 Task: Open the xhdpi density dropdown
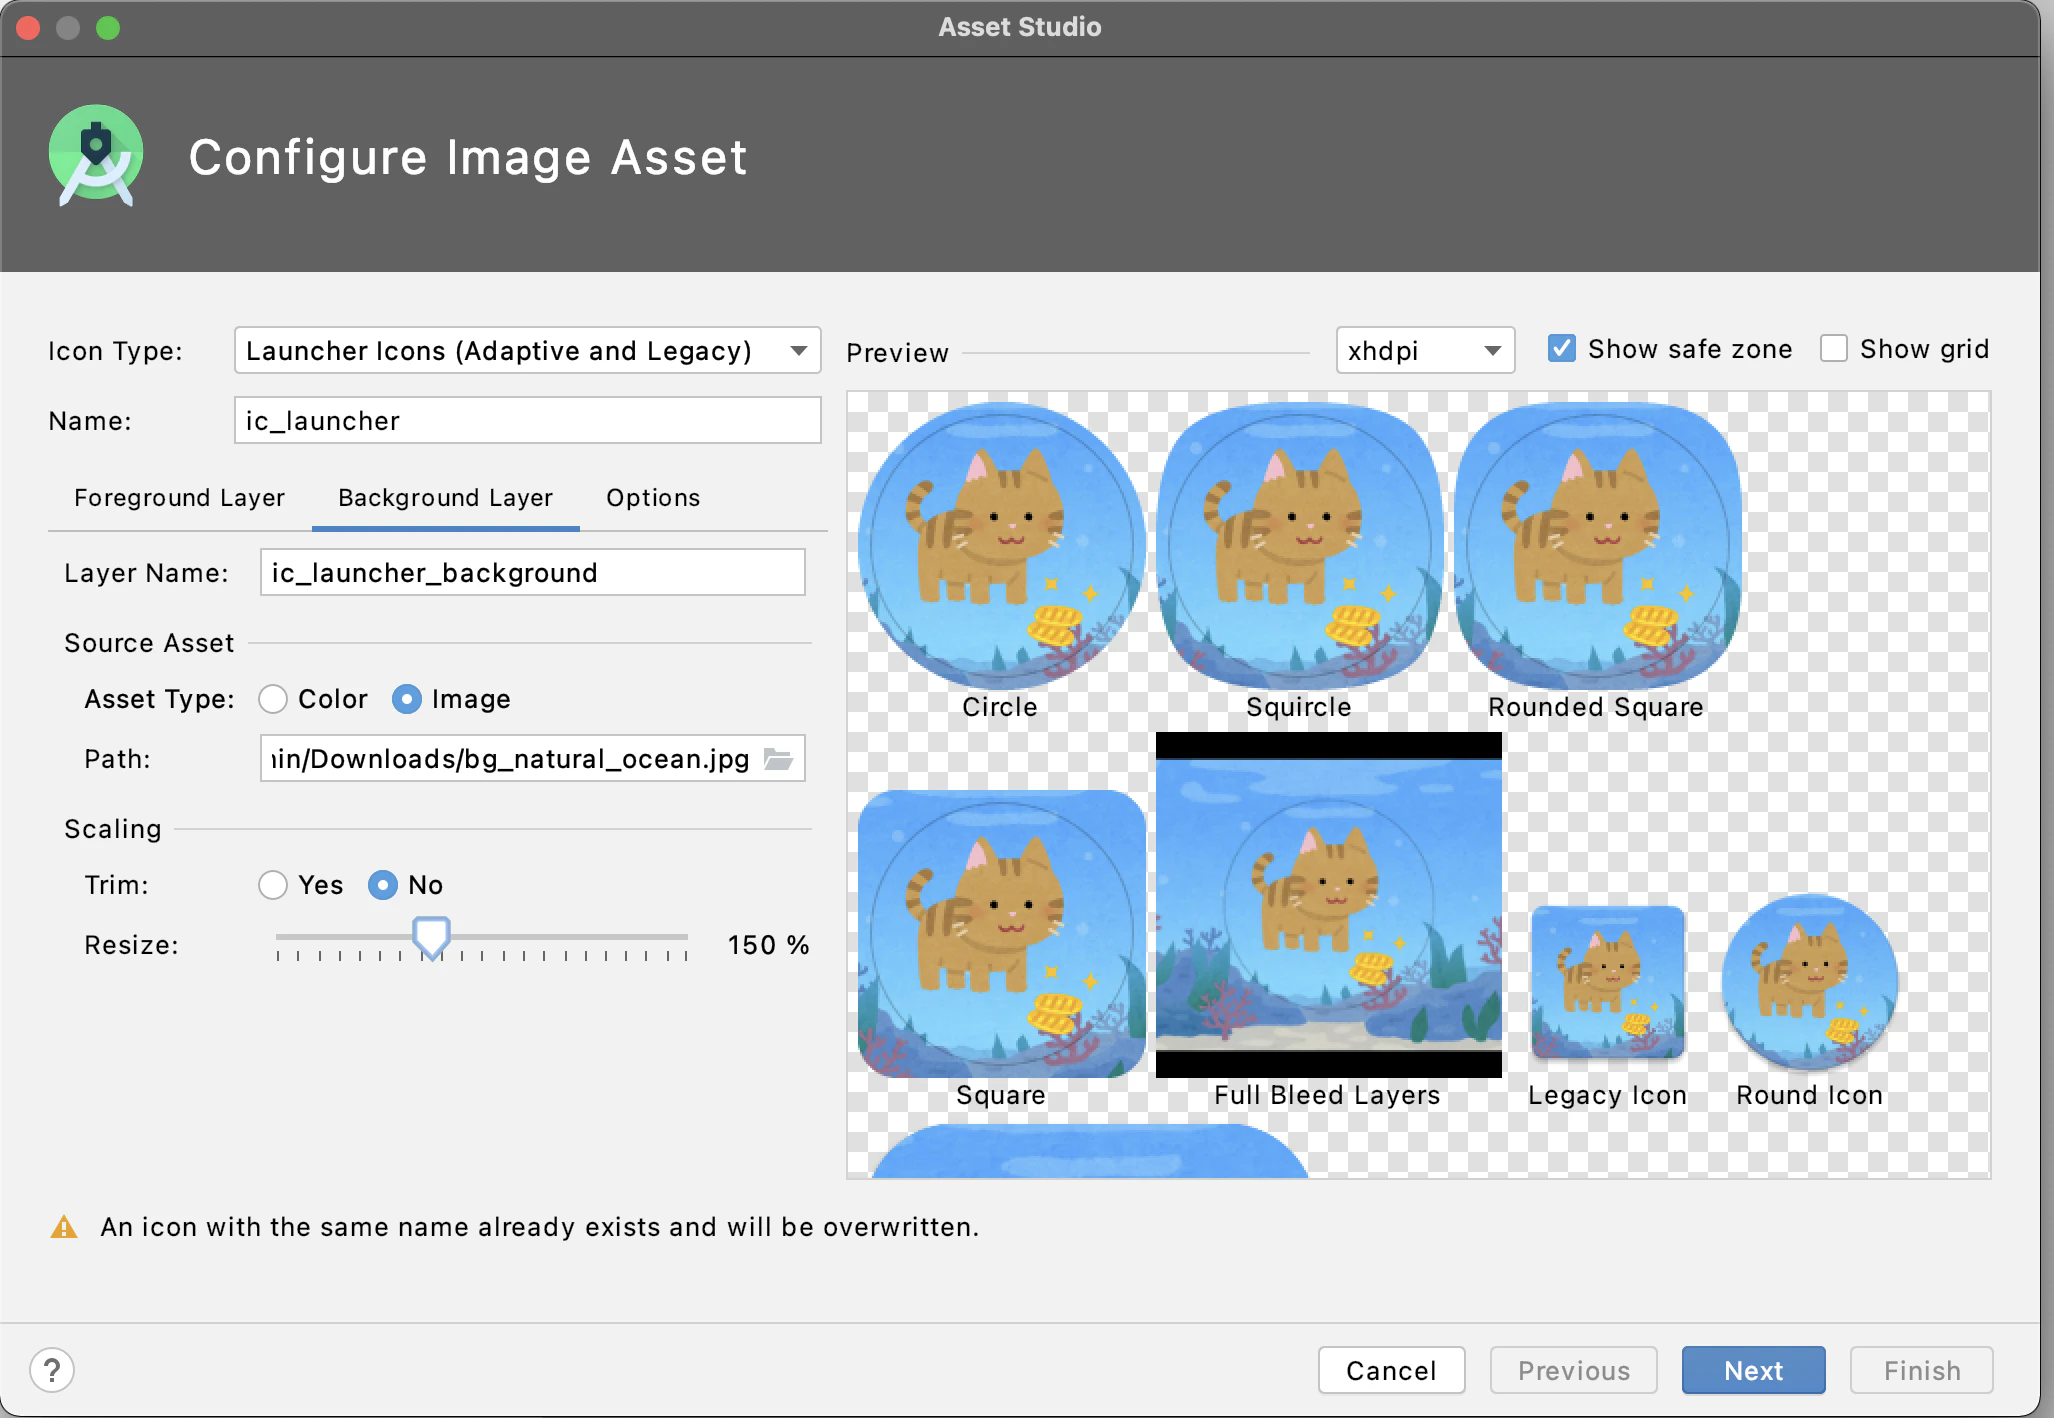coord(1425,351)
